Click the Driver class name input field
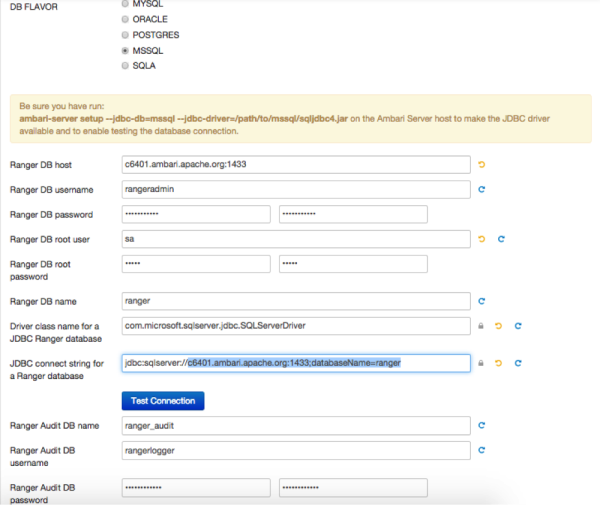 pyautogui.click(x=296, y=326)
